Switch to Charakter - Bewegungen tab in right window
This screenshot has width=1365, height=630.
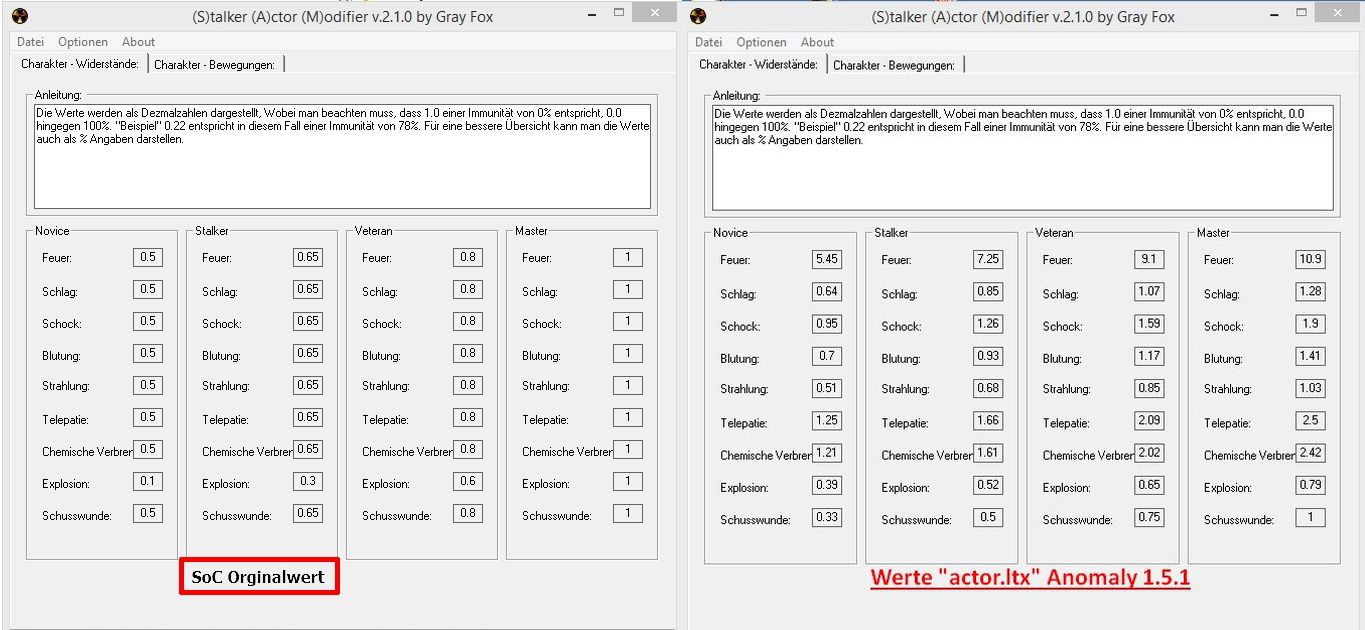(894, 65)
